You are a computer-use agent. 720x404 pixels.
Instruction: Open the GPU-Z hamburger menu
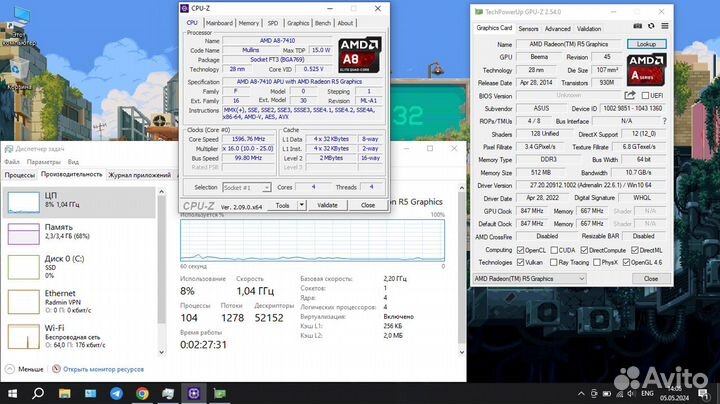[x=664, y=26]
